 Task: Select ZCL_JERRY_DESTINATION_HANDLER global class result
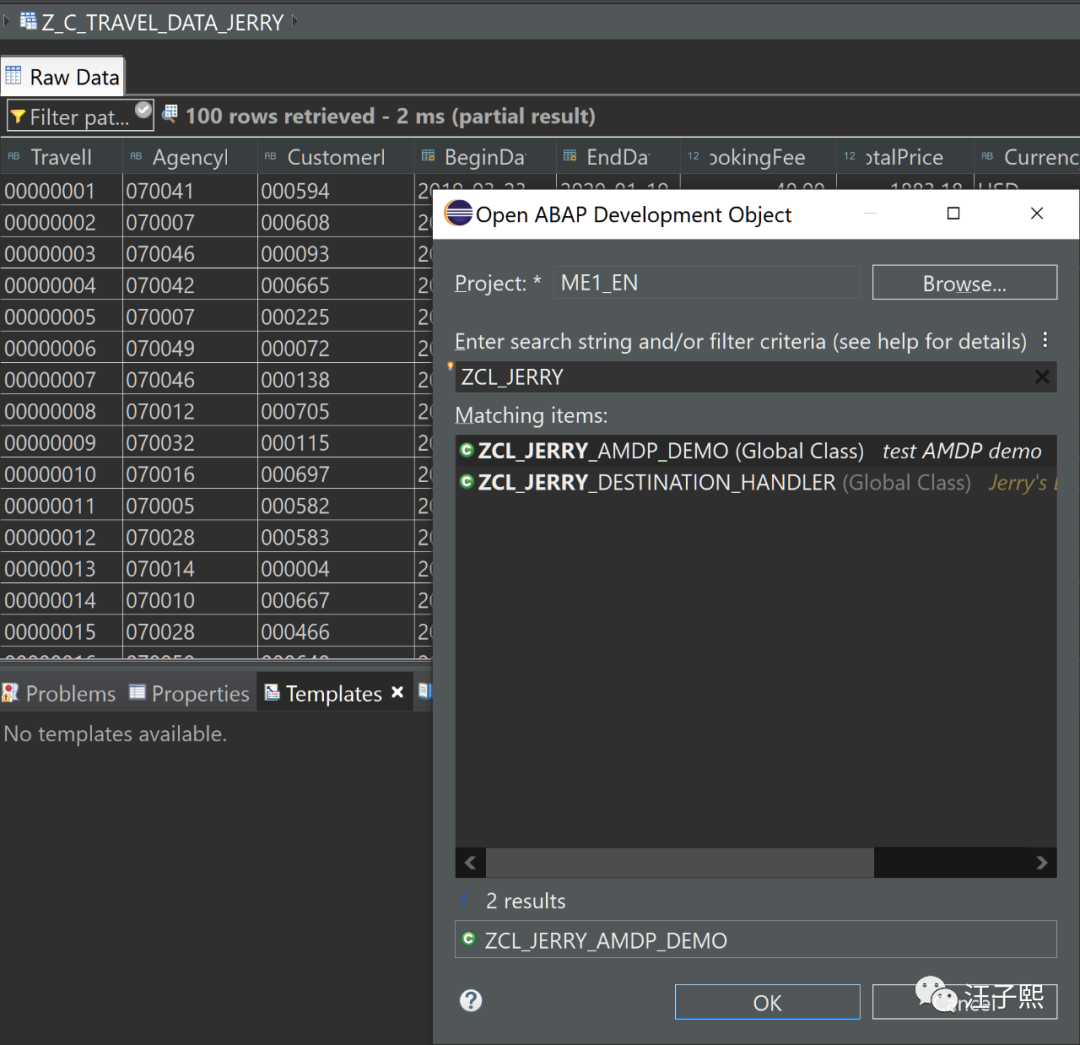[755, 483]
